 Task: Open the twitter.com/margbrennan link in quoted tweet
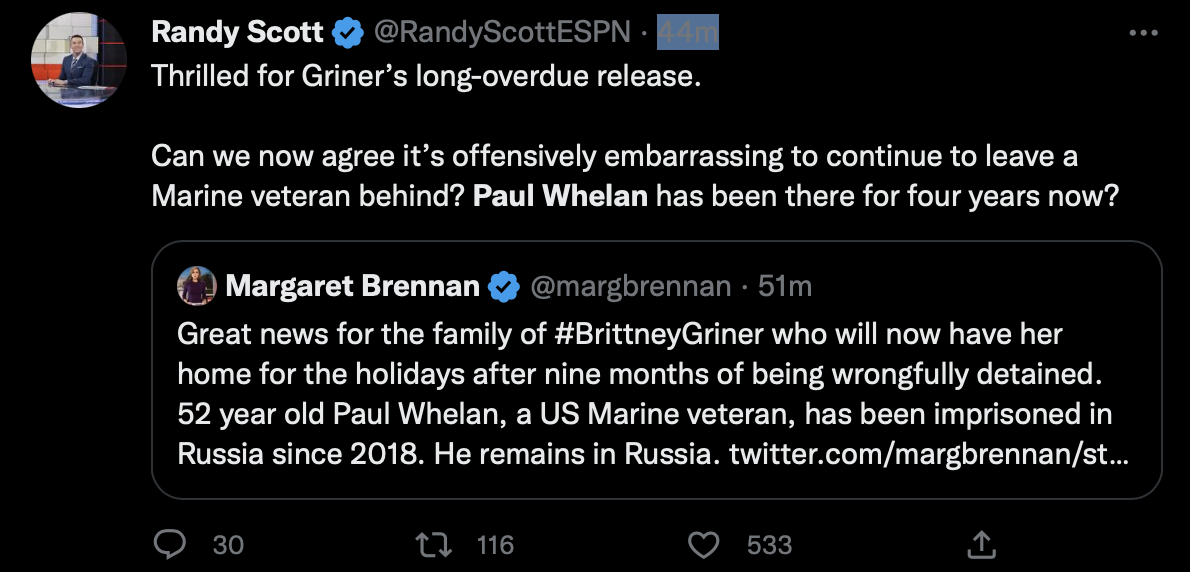pyautogui.click(x=929, y=454)
